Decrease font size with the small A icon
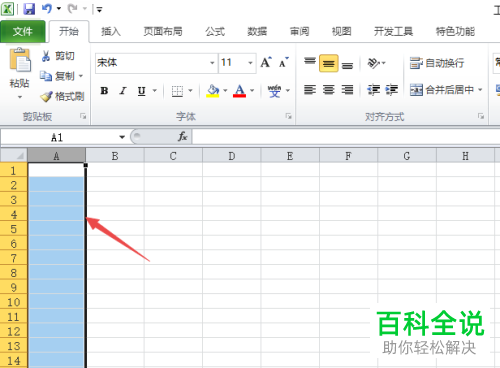 coord(284,62)
